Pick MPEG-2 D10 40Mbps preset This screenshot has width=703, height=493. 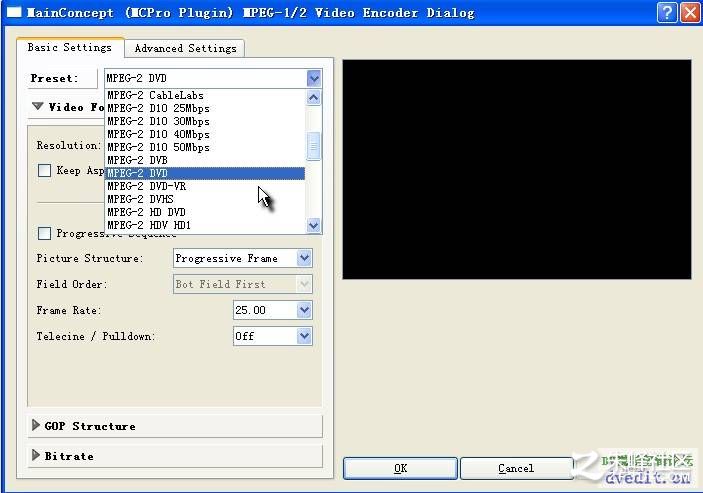[205, 134]
